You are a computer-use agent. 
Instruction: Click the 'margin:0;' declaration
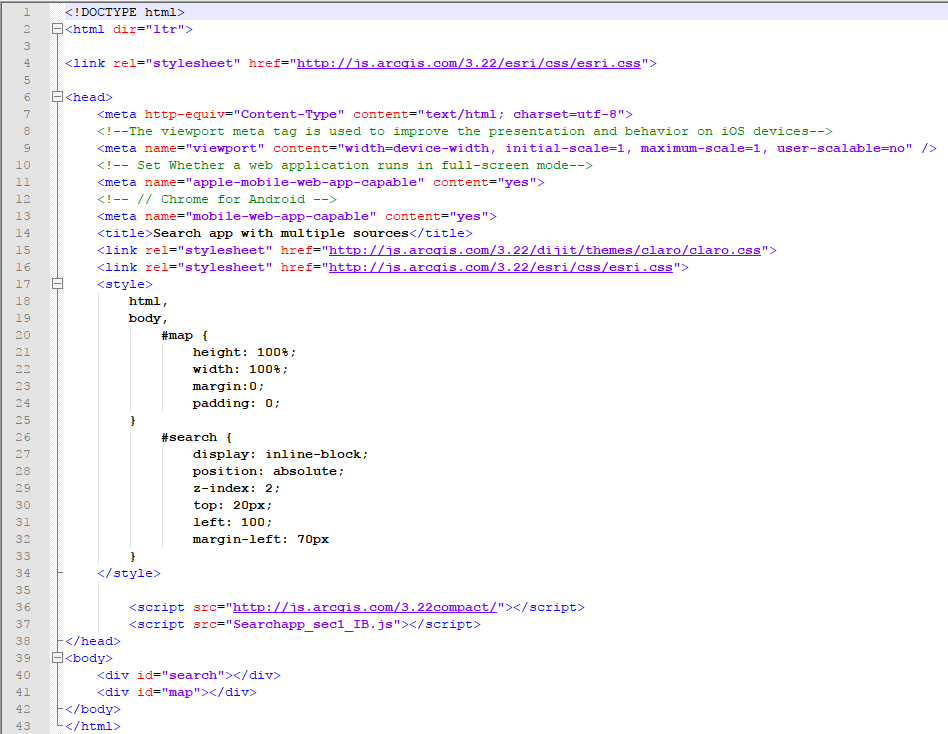point(229,386)
